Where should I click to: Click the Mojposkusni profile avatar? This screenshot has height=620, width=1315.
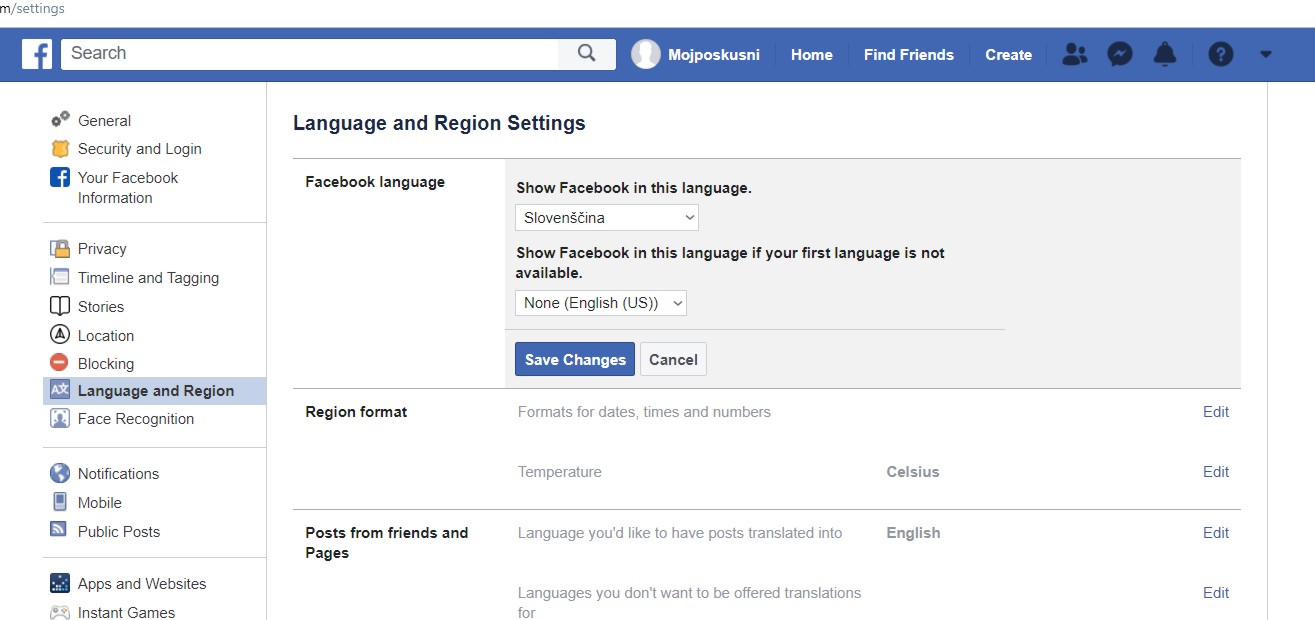646,55
